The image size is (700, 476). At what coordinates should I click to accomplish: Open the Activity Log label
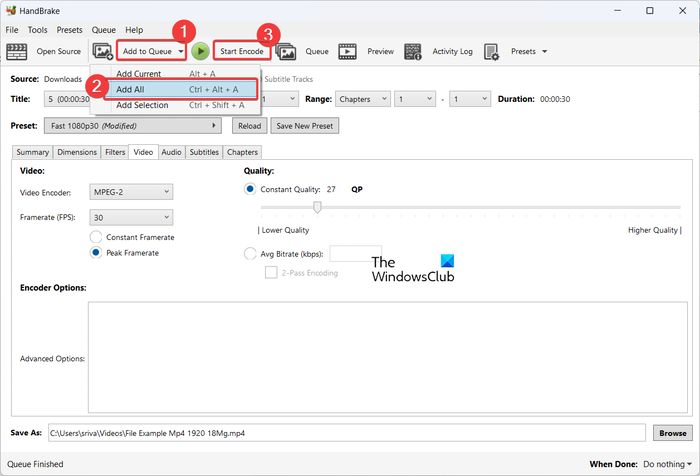pyautogui.click(x=452, y=51)
